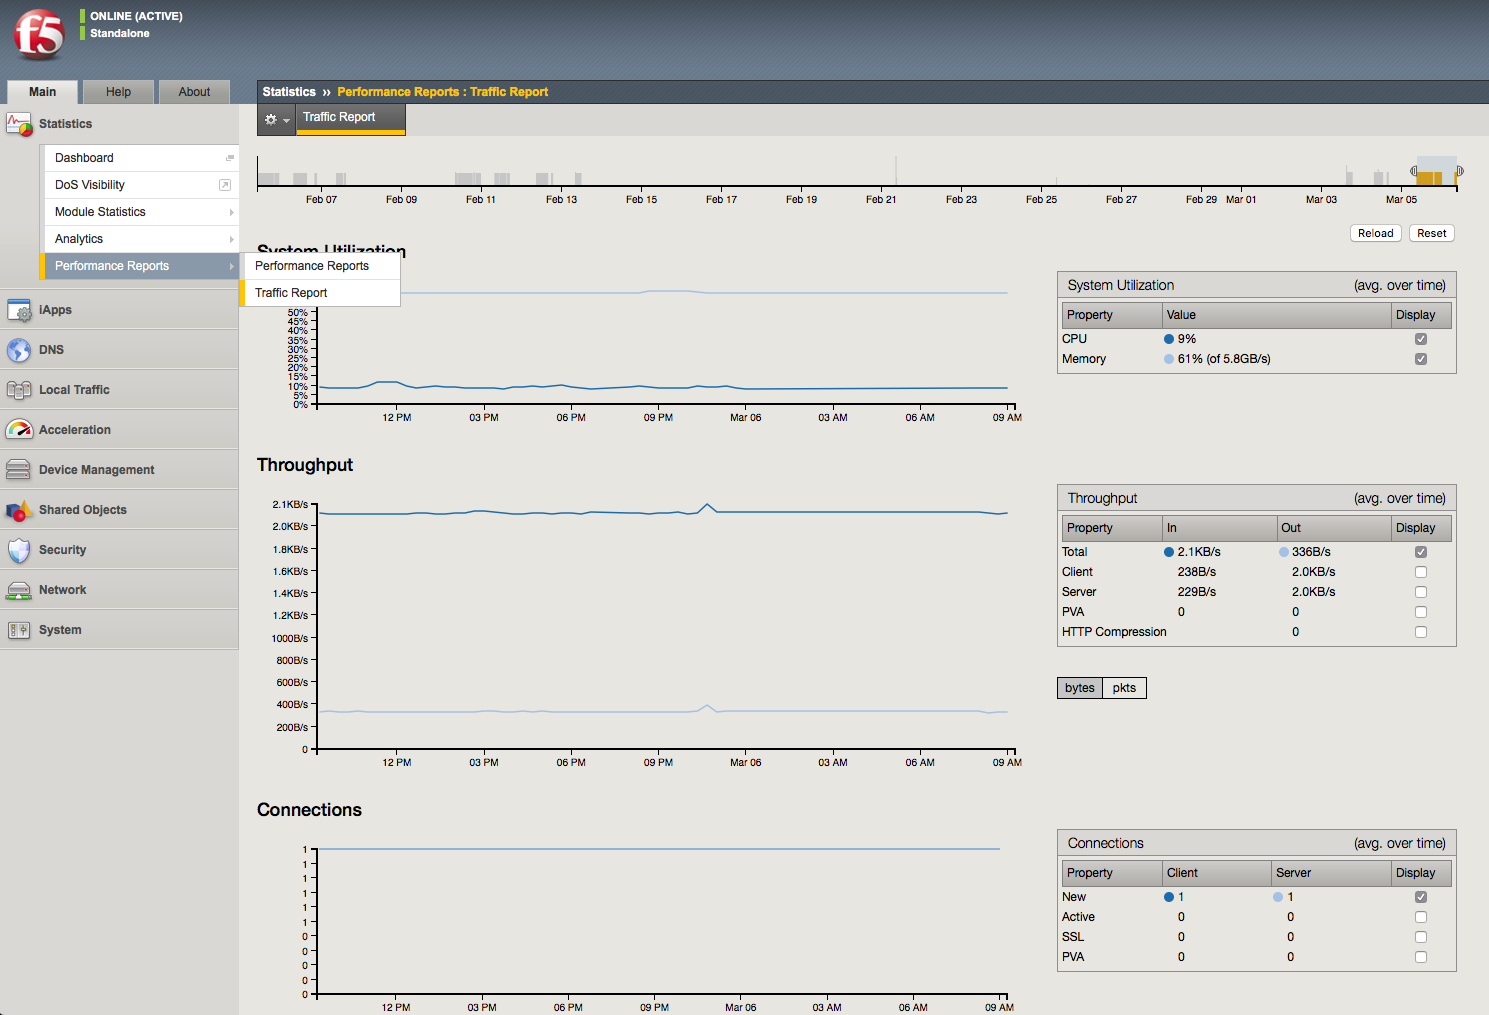Open the Device Management icon

19,470
